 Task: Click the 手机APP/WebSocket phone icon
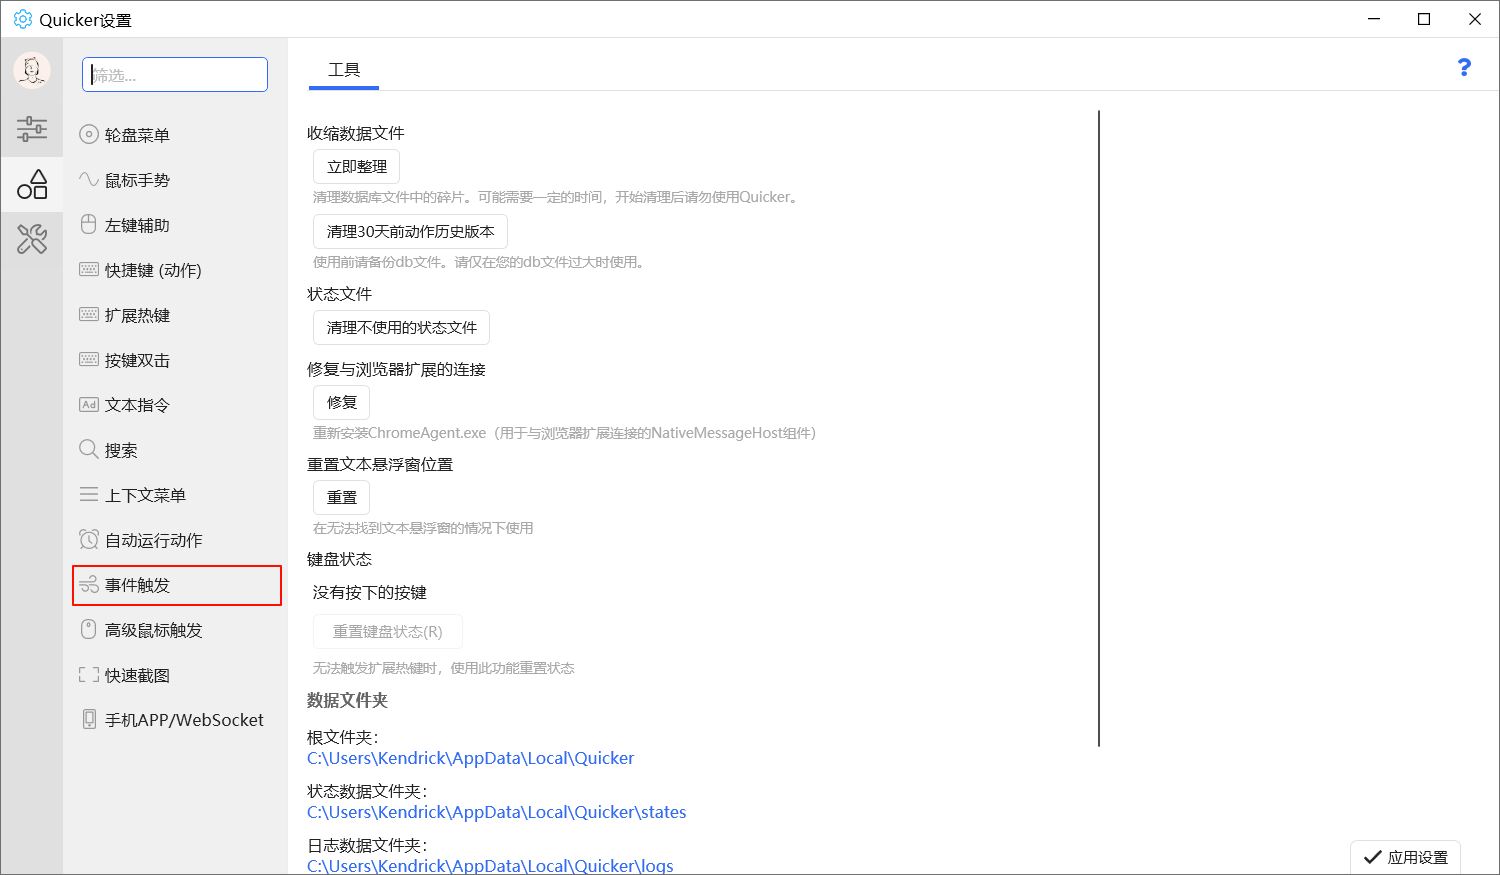click(x=89, y=719)
